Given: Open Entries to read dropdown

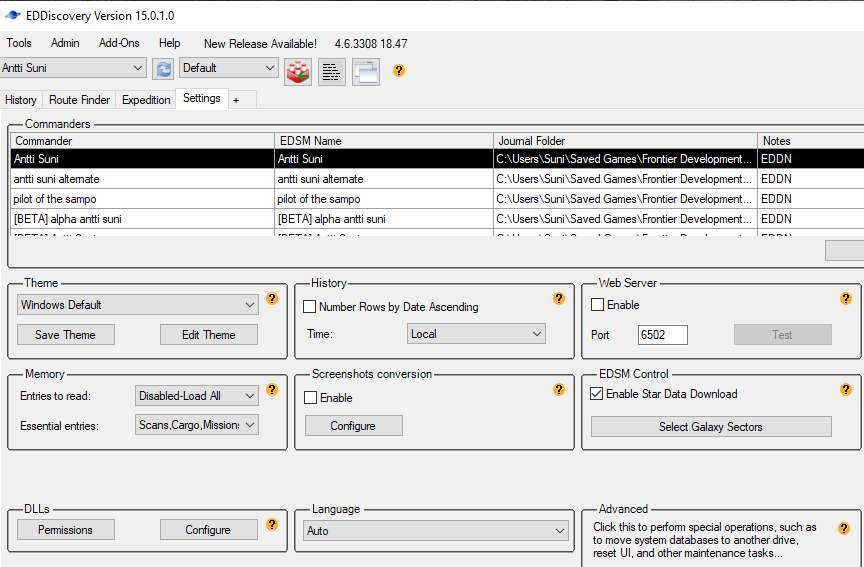Looking at the screenshot, I should coord(197,396).
